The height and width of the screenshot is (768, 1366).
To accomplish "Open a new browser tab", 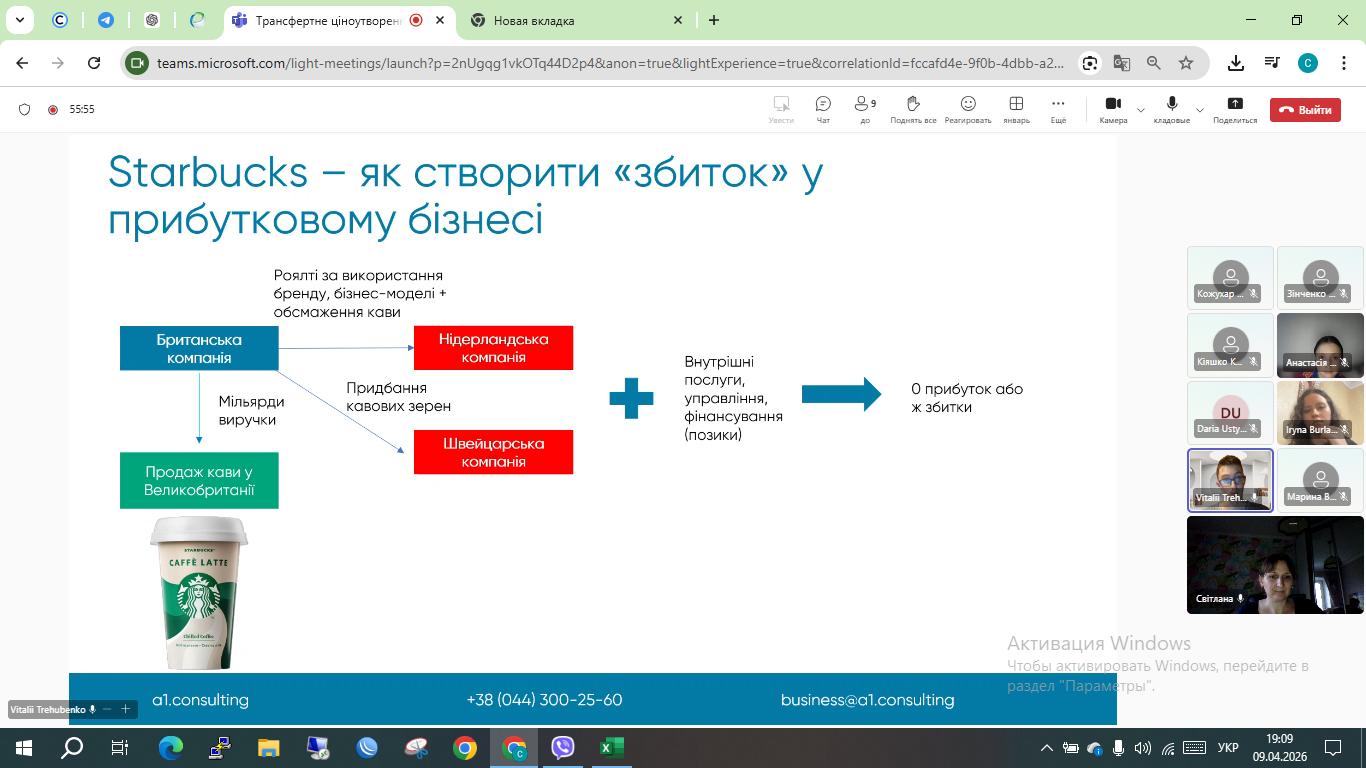I will (x=714, y=20).
